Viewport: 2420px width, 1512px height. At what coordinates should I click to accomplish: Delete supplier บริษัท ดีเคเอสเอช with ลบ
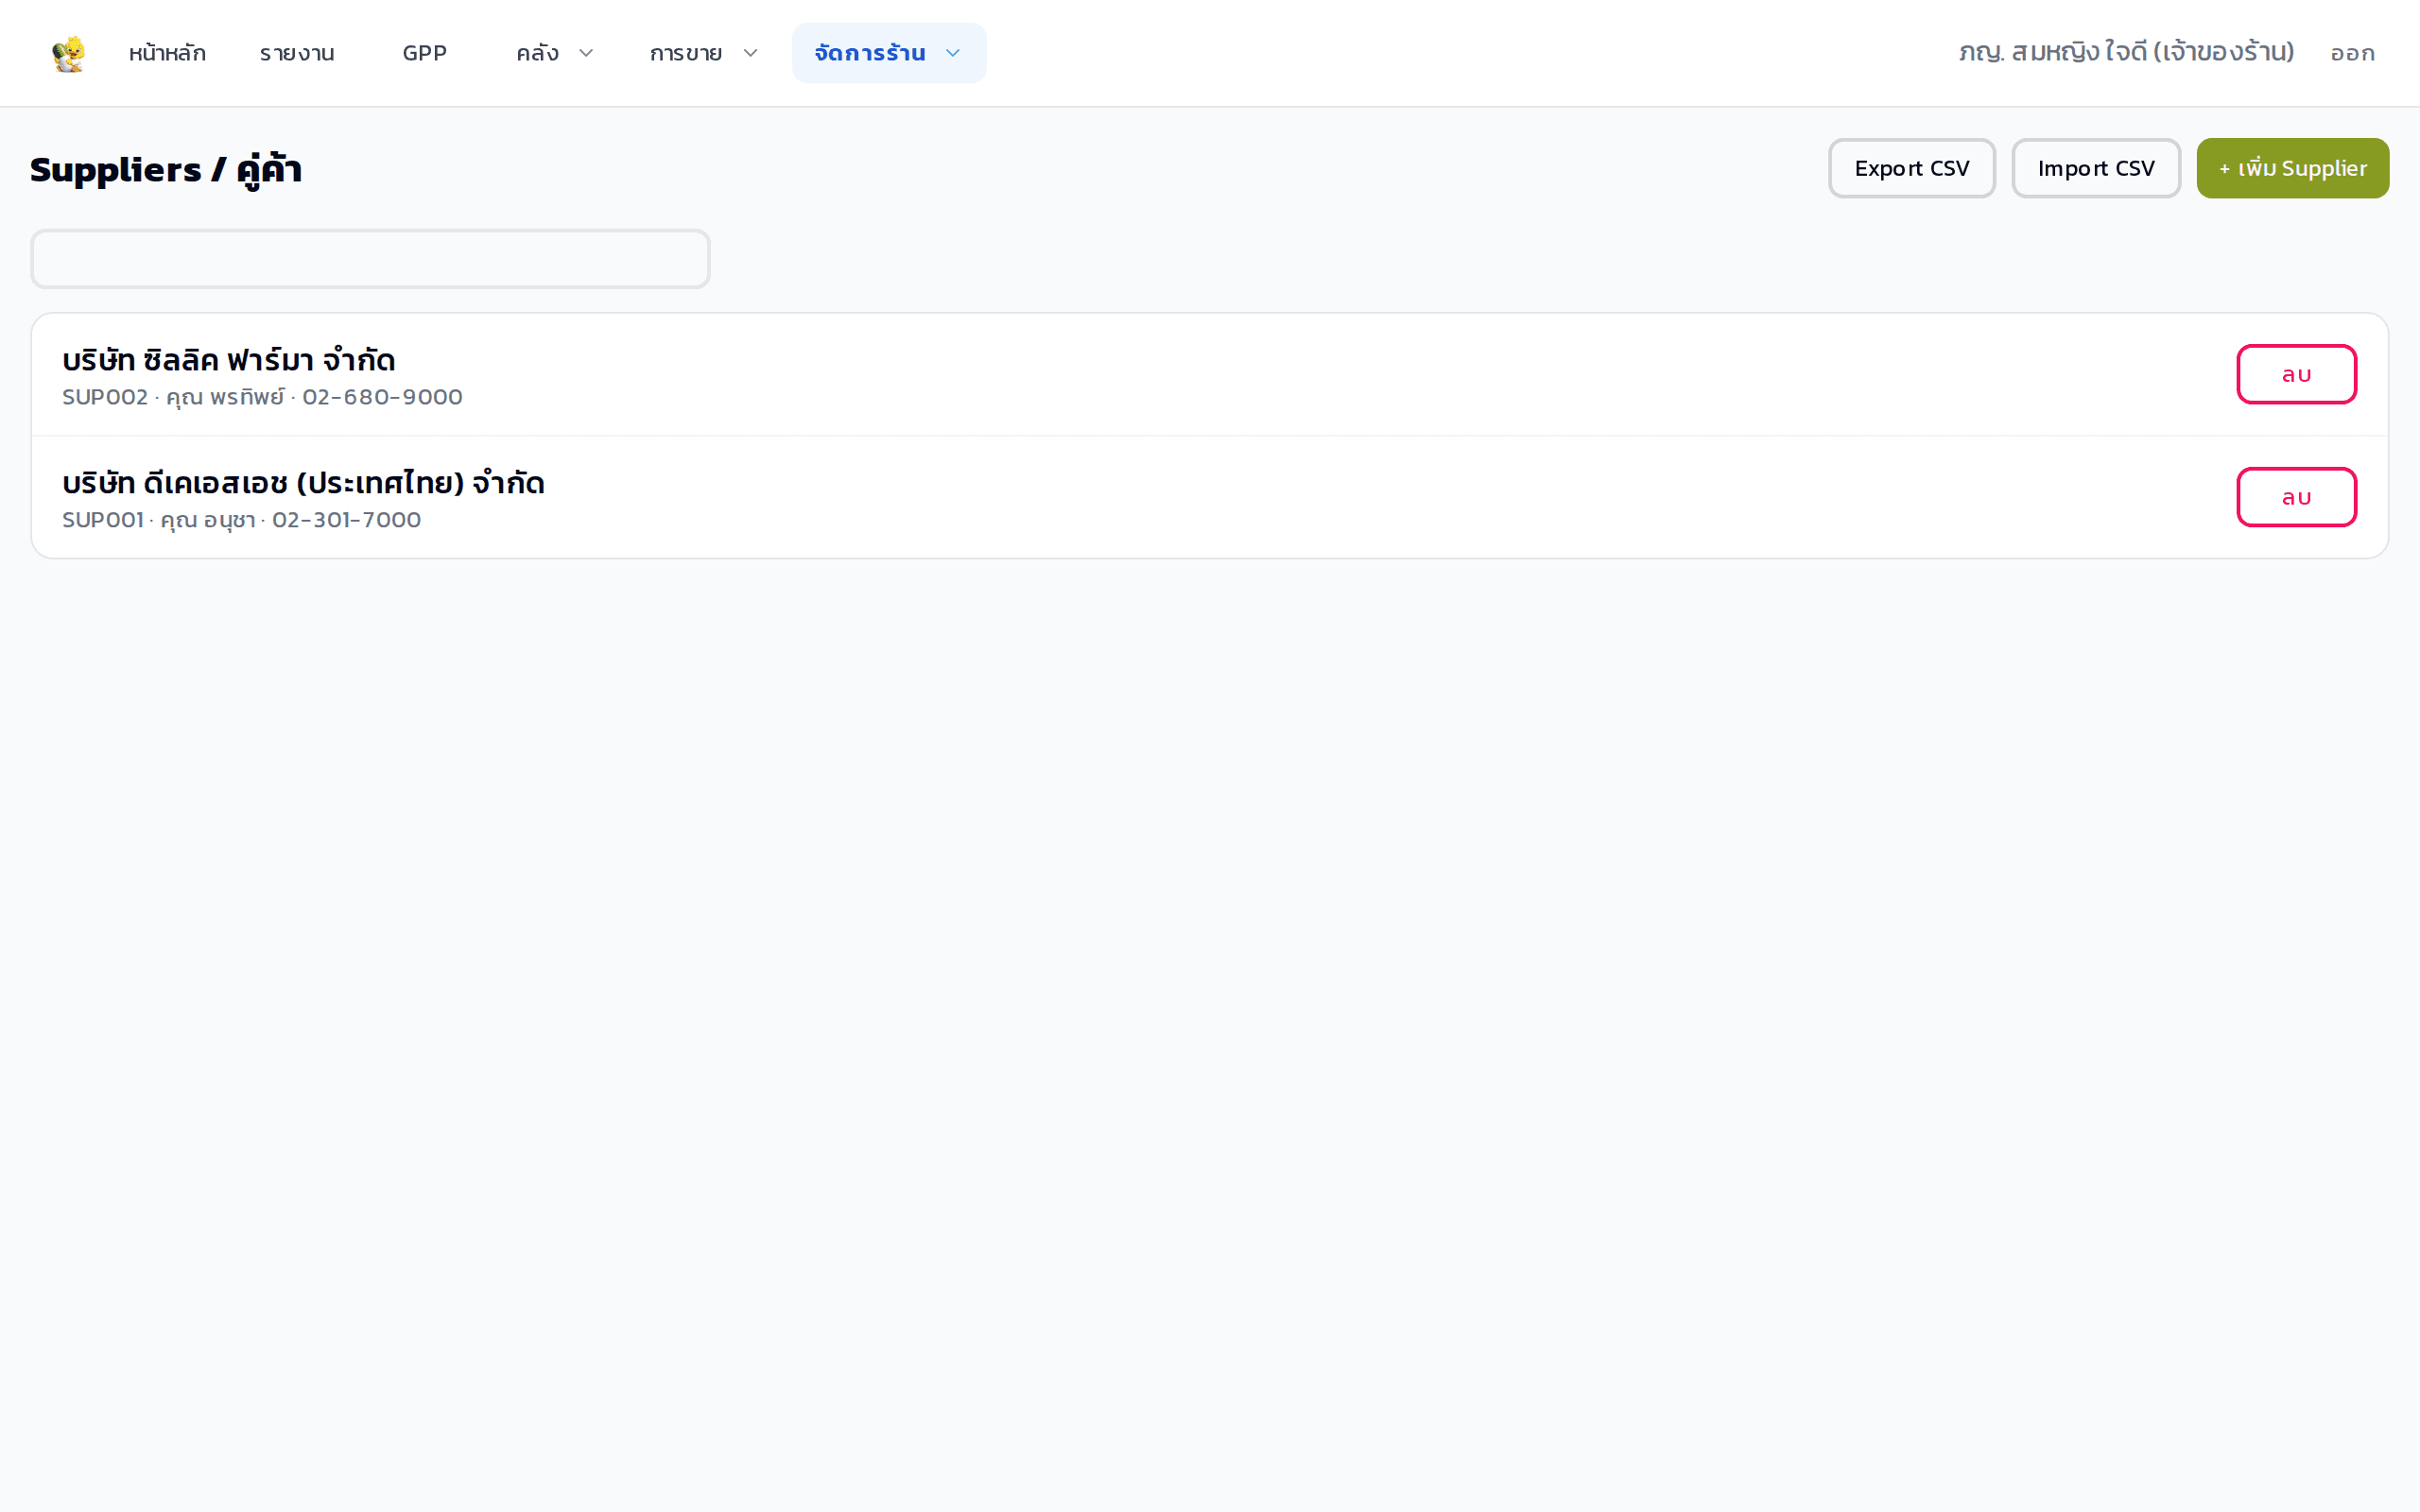(x=2296, y=497)
